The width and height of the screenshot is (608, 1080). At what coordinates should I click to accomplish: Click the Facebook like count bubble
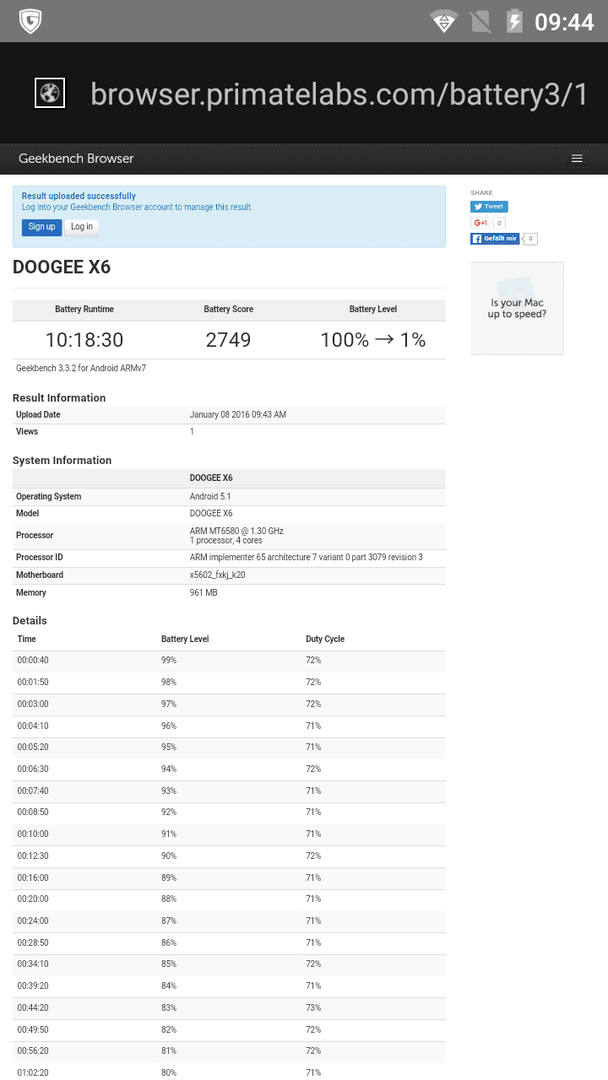[x=530, y=238]
